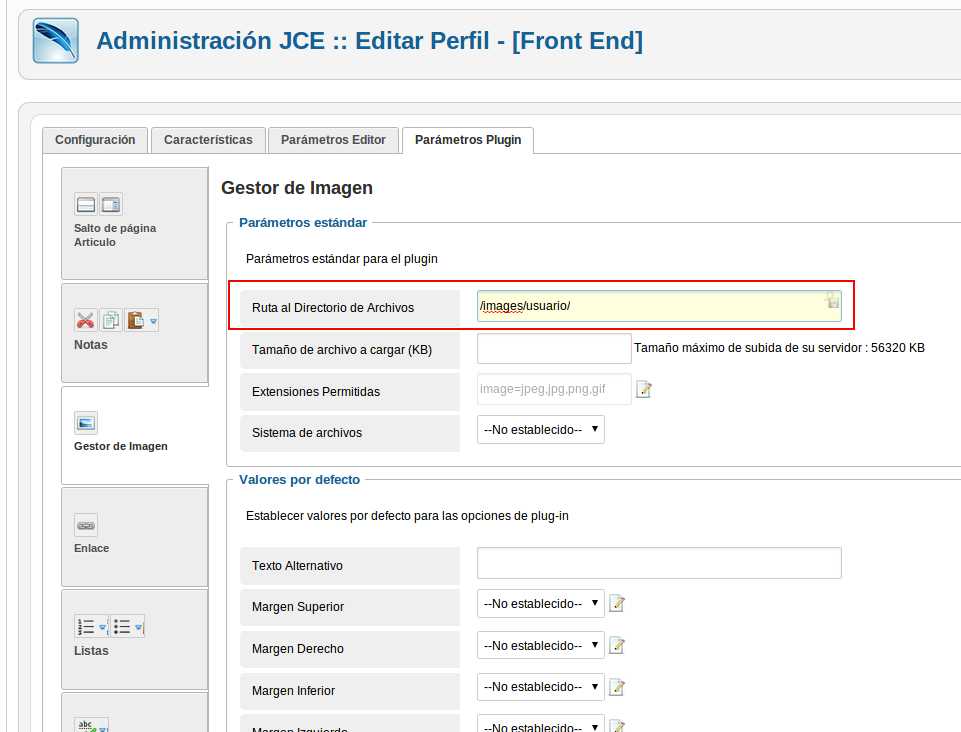This screenshot has height=732, width=961.
Task: Click the page break icon in Salto de página
Action: coord(86,204)
